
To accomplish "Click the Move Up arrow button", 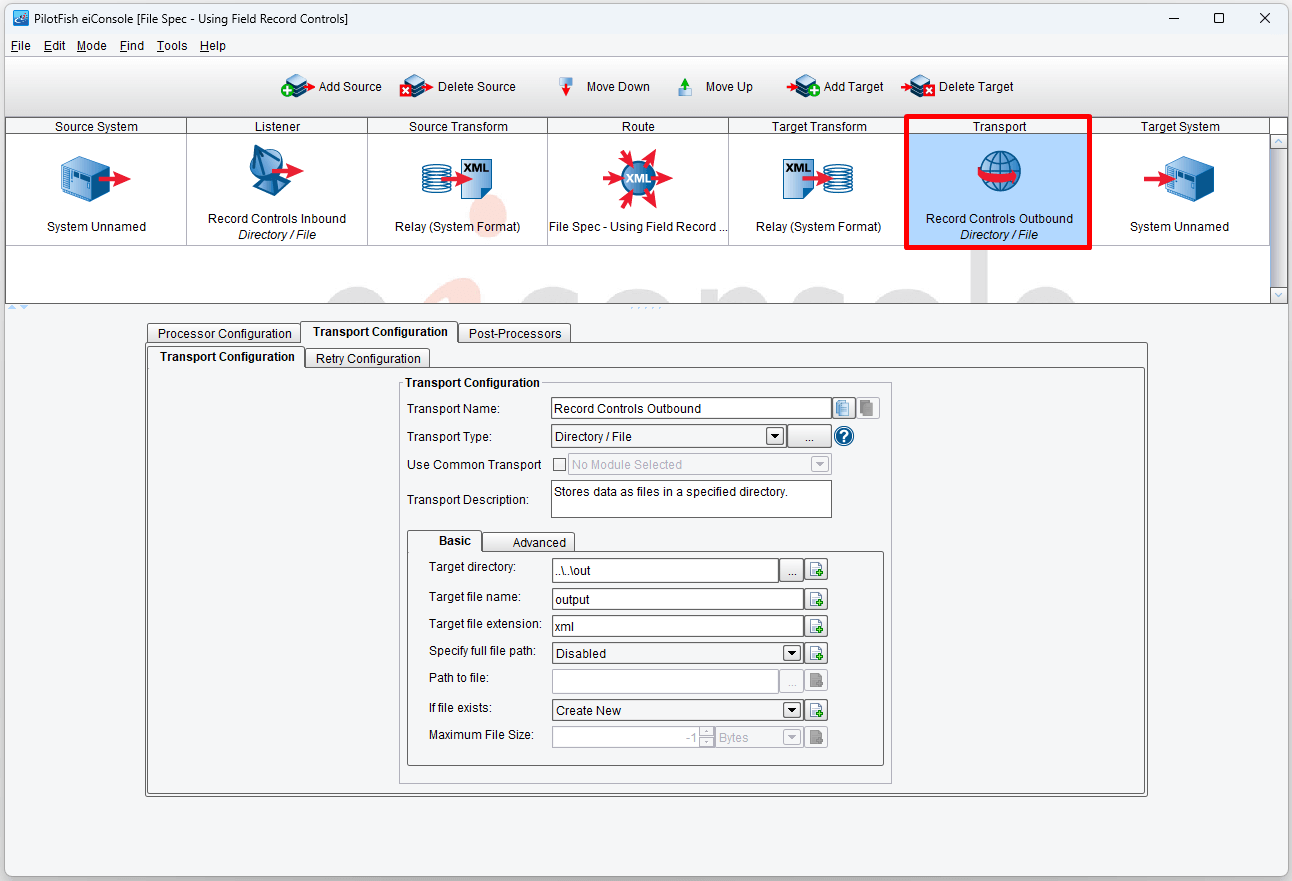I will coord(714,87).
